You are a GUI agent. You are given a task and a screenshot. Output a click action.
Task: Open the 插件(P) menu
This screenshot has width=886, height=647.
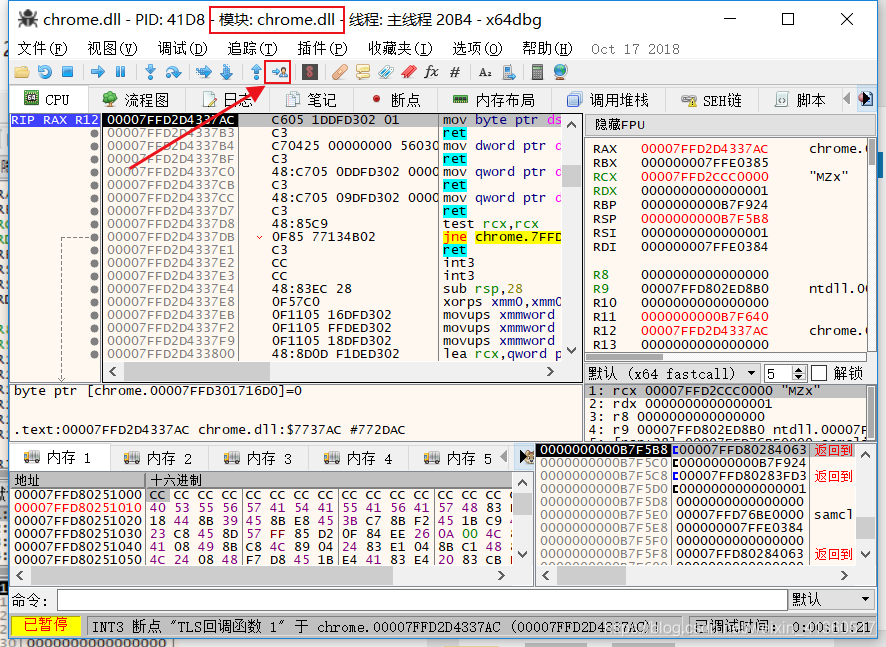tap(322, 49)
